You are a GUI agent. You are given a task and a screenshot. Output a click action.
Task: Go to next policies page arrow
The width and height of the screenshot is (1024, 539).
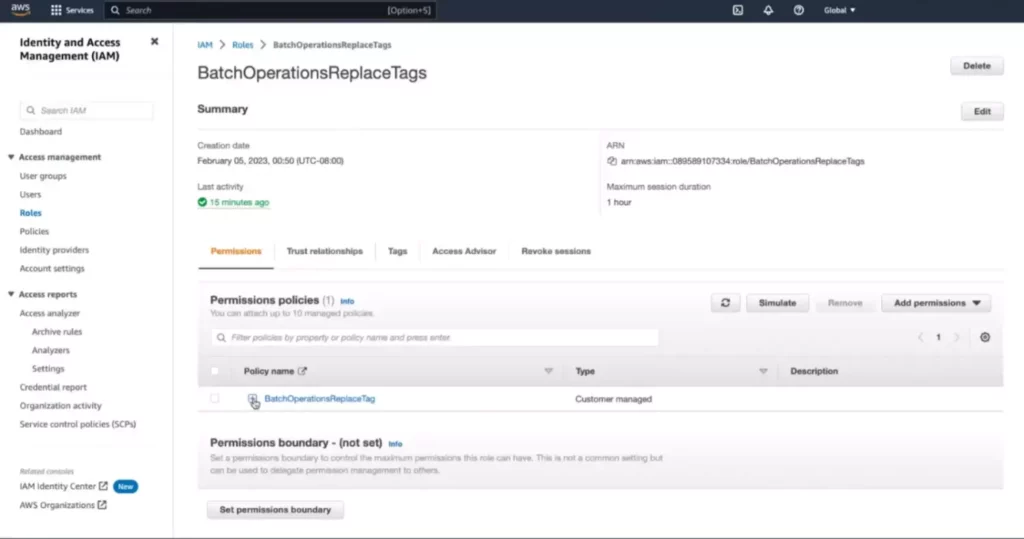(957, 338)
